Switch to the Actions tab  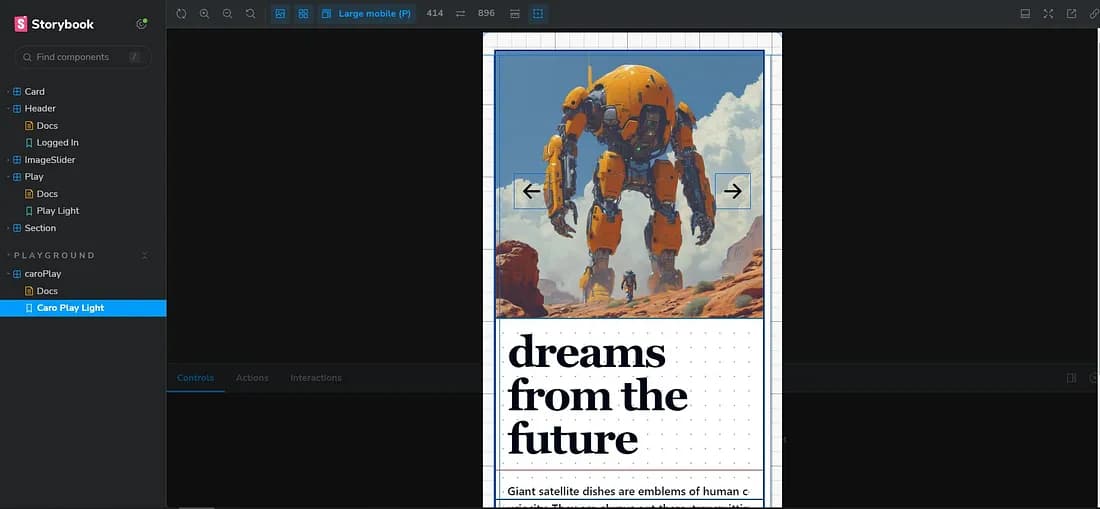pos(252,378)
